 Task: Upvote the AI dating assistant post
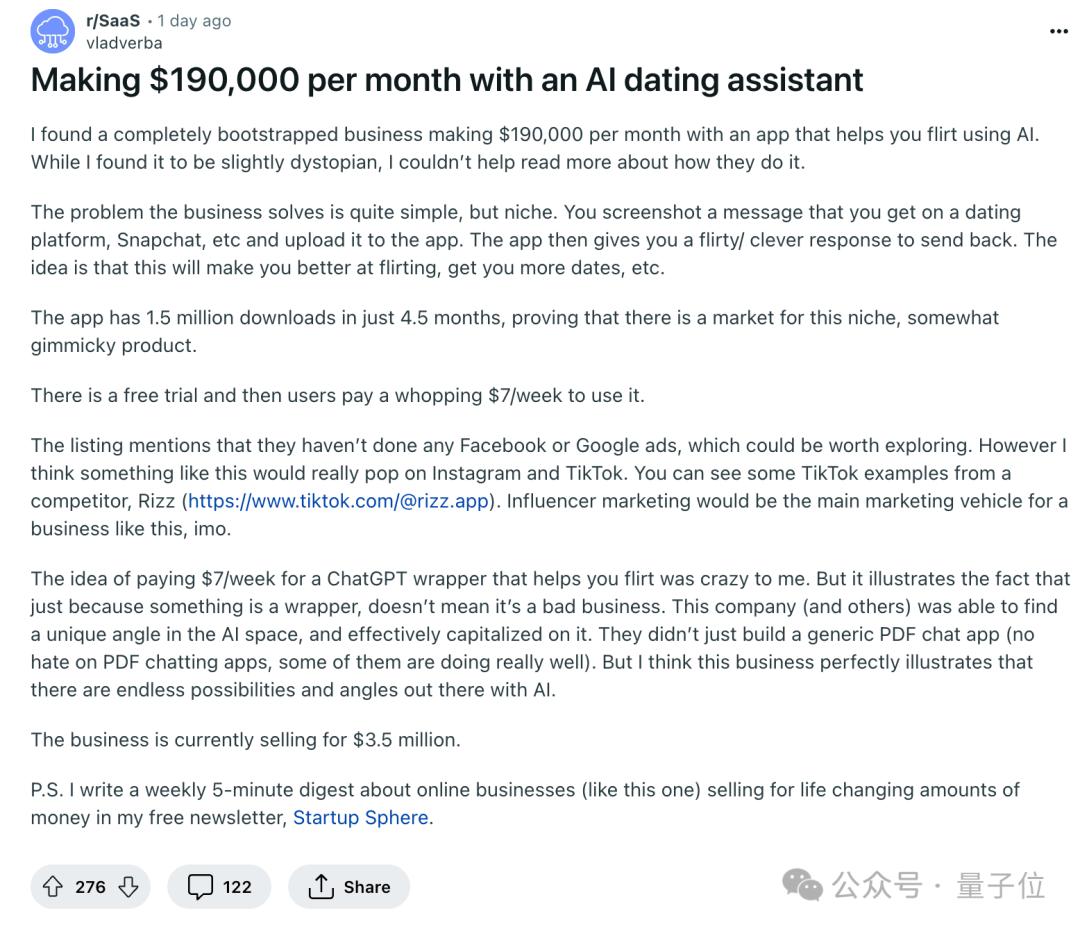(x=53, y=887)
